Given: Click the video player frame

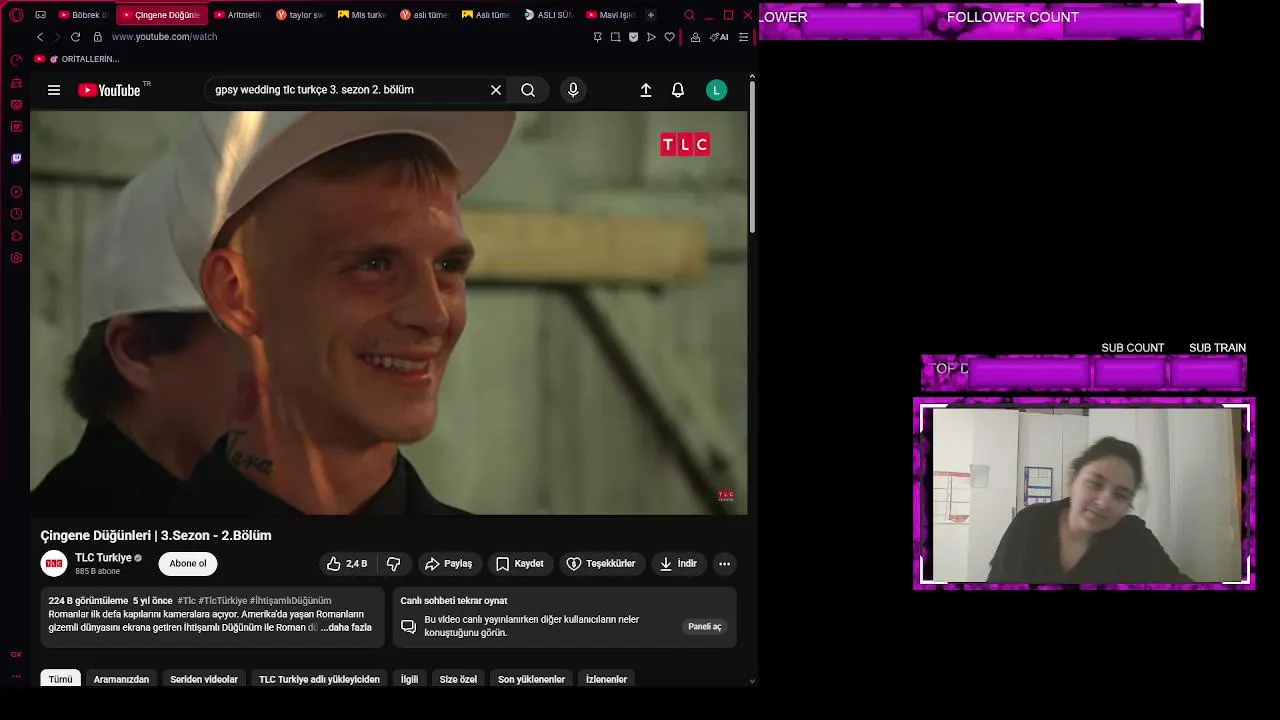Looking at the screenshot, I should point(389,313).
